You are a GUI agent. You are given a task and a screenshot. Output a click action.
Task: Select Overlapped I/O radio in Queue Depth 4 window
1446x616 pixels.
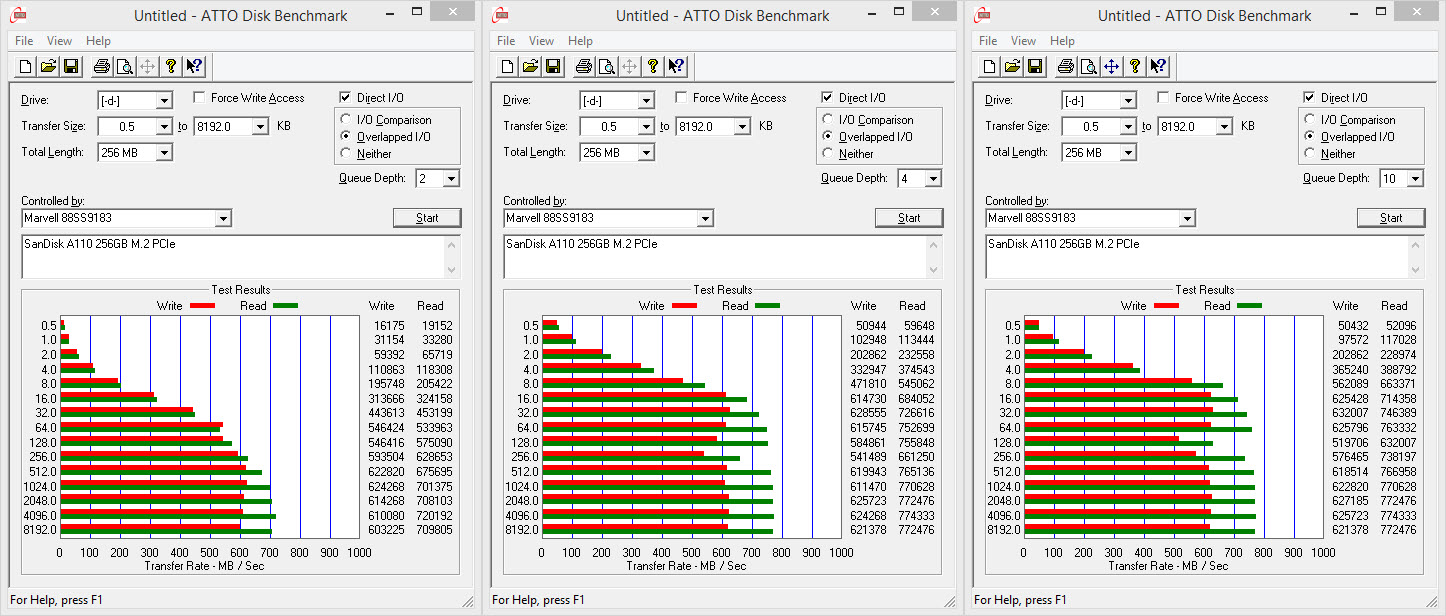(x=829, y=137)
